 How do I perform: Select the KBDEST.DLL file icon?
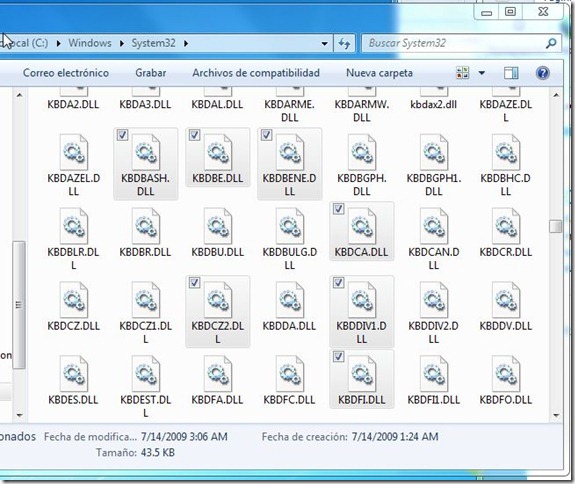click(146, 374)
